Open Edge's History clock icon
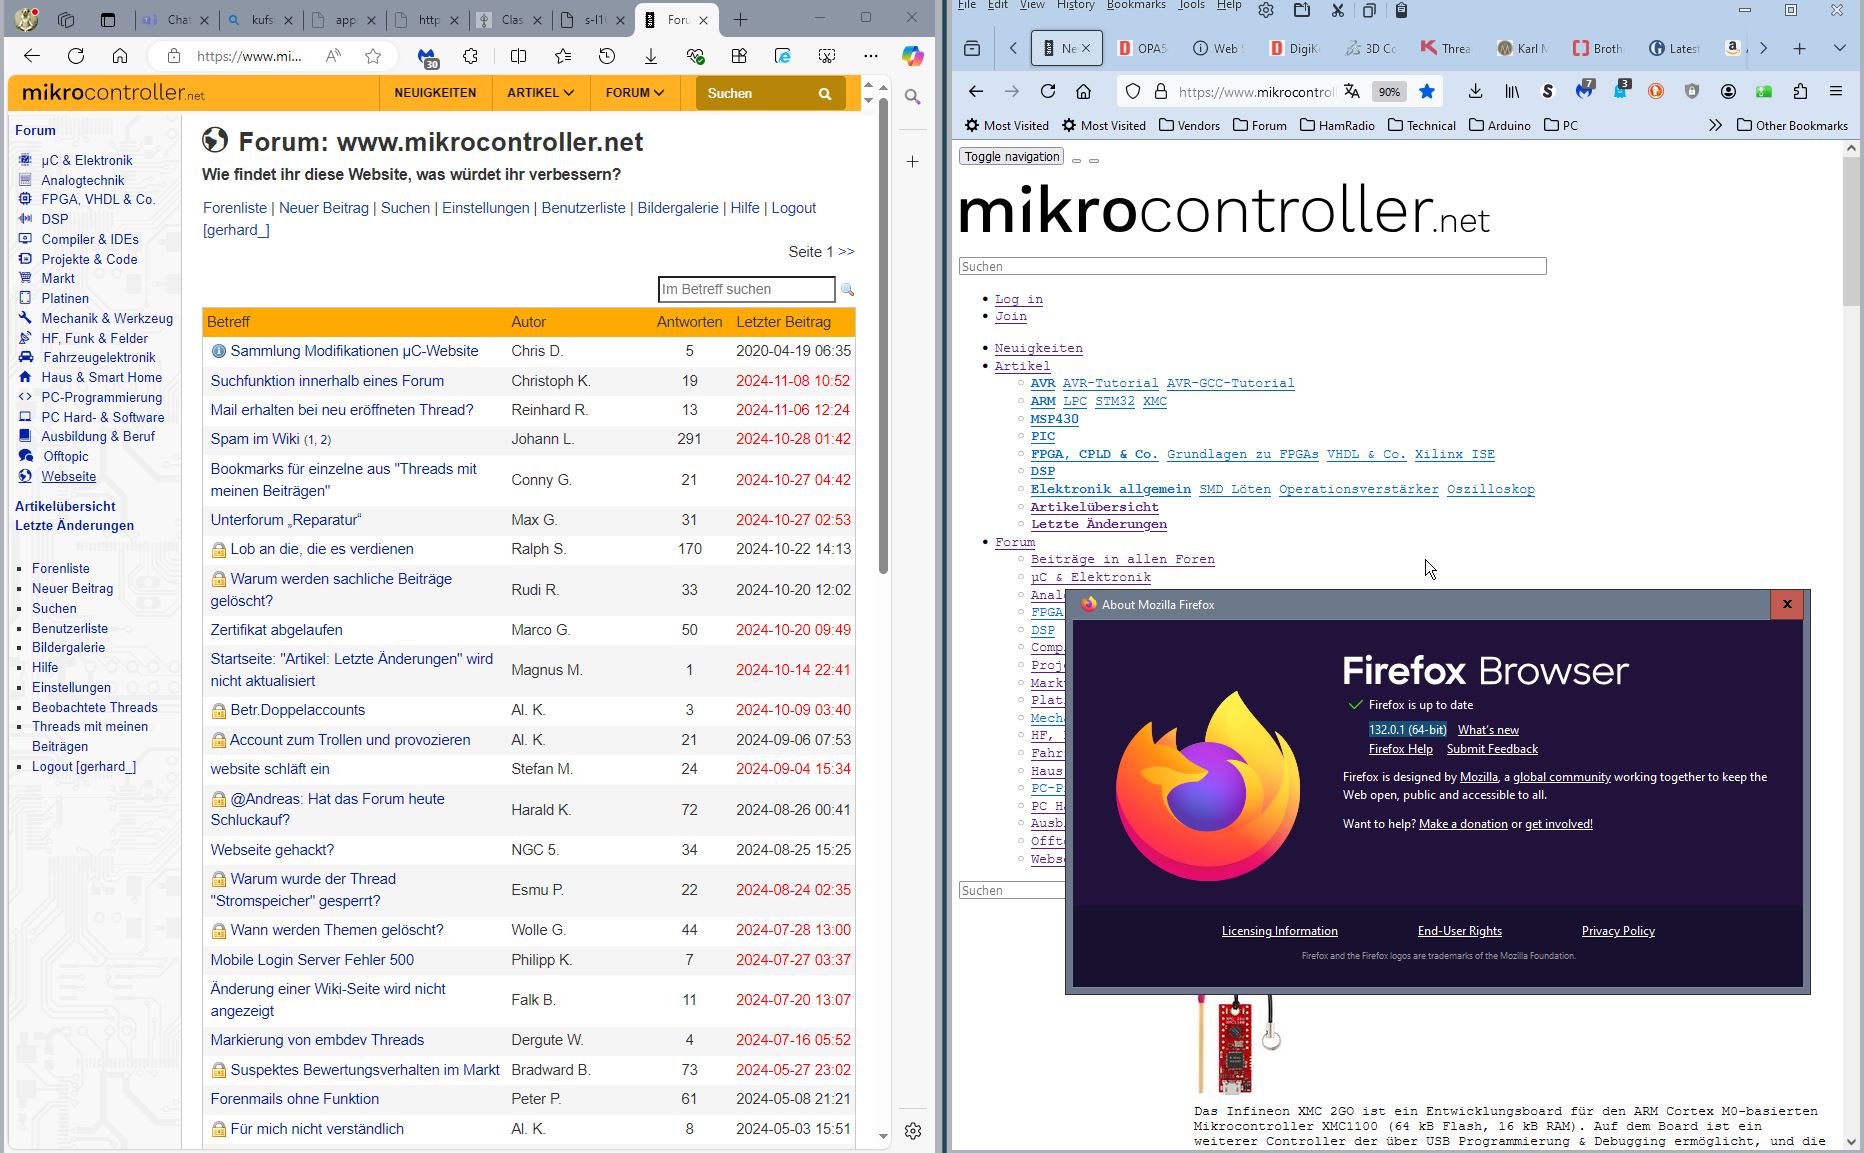Screen dimensions: 1864x1153 [607, 56]
